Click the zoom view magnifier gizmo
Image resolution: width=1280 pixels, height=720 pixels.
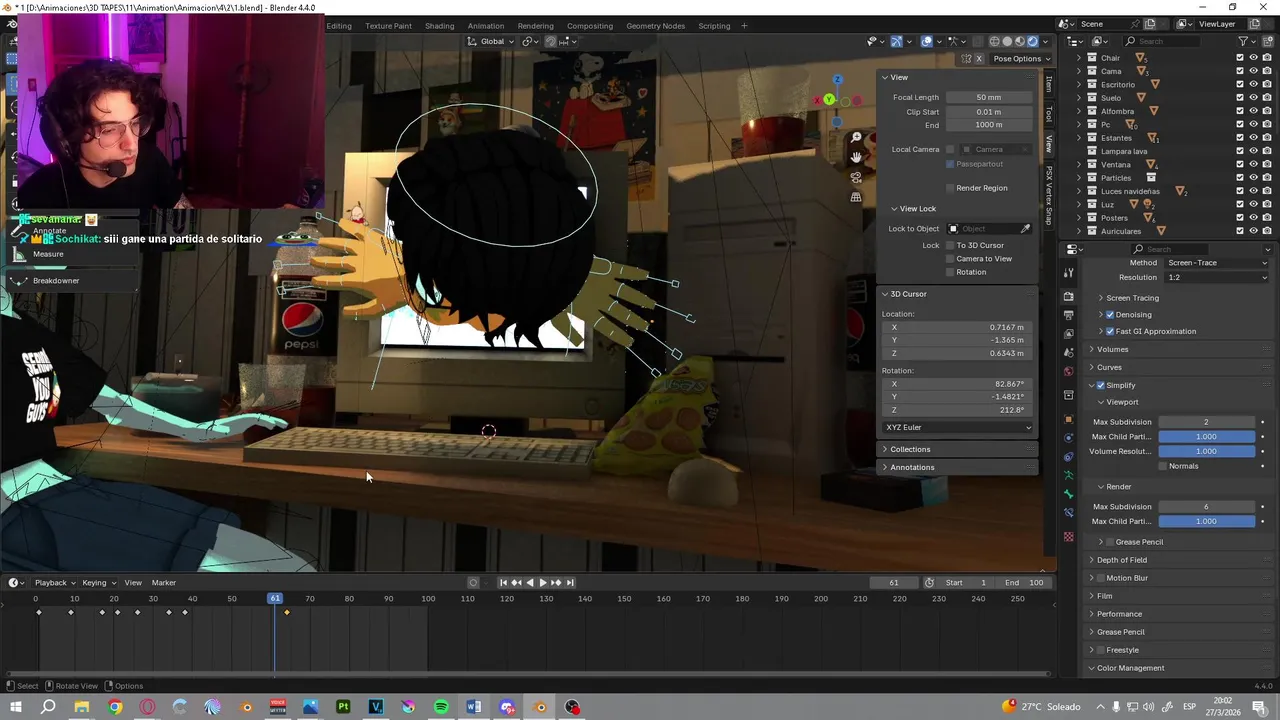(856, 137)
